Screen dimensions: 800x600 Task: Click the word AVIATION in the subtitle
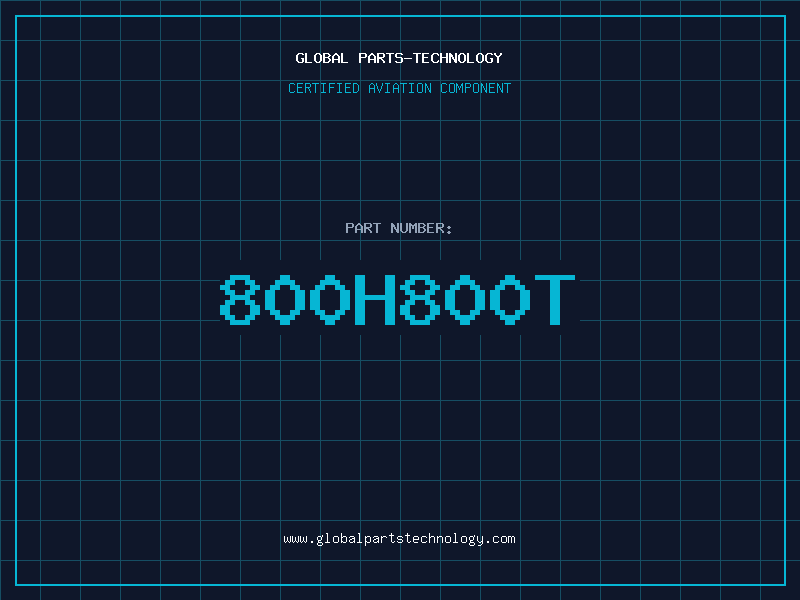398,88
